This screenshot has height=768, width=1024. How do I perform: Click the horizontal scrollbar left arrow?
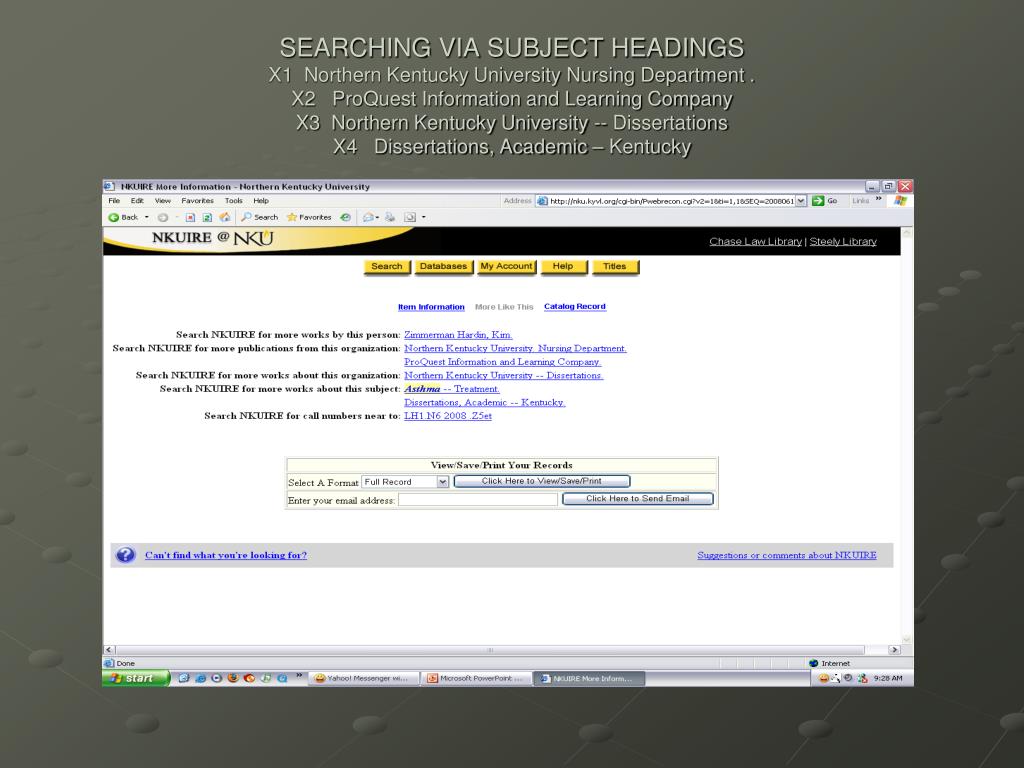[x=109, y=650]
